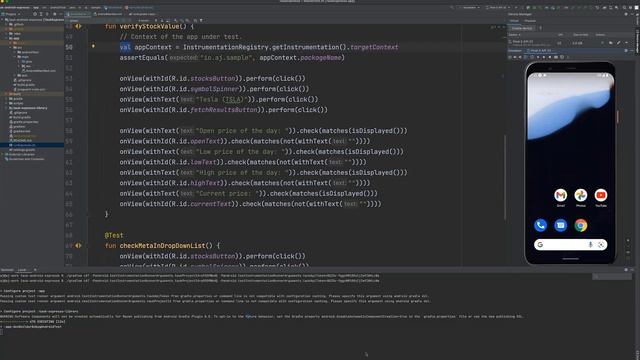Tap Google G logo in emulator search bar
Image resolution: width=640 pixels, height=360 pixels.
(540, 244)
